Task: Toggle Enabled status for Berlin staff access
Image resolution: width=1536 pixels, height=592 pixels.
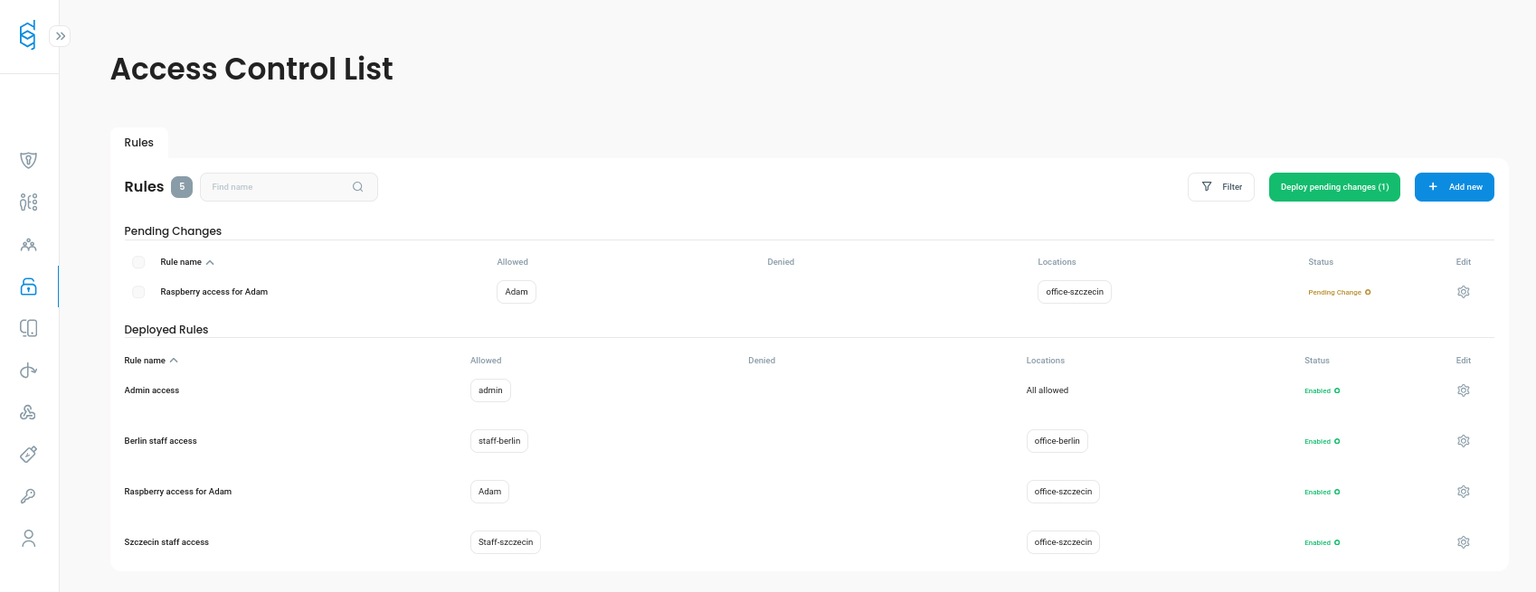Action: (x=1322, y=441)
